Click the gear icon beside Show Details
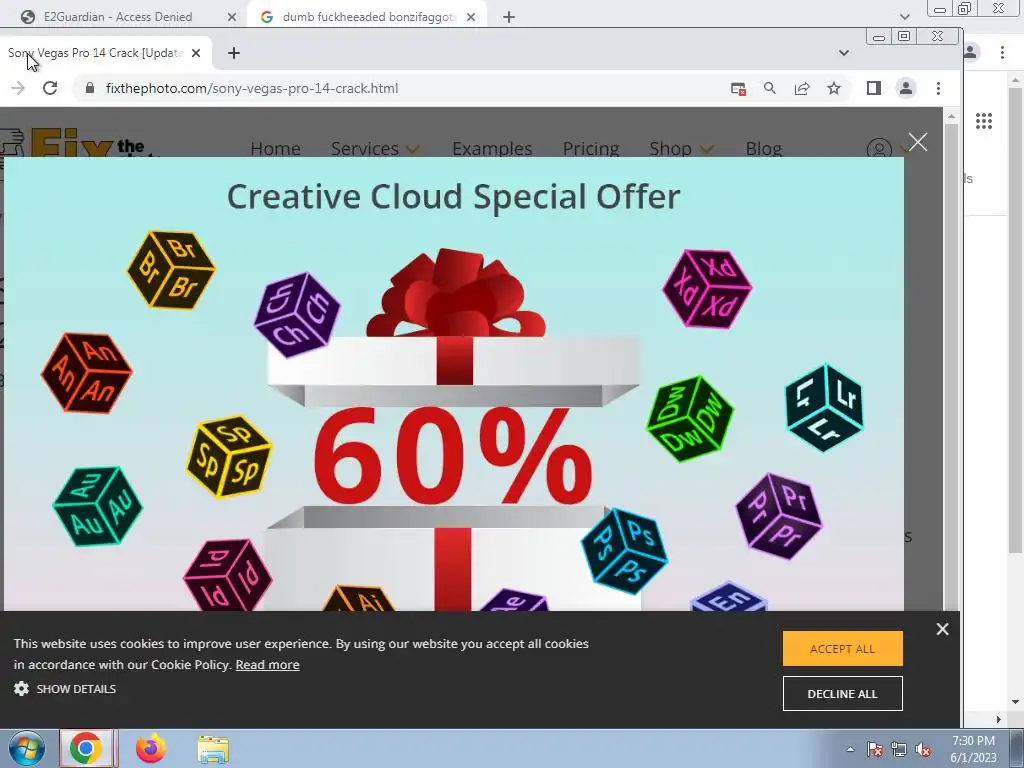 [x=21, y=688]
